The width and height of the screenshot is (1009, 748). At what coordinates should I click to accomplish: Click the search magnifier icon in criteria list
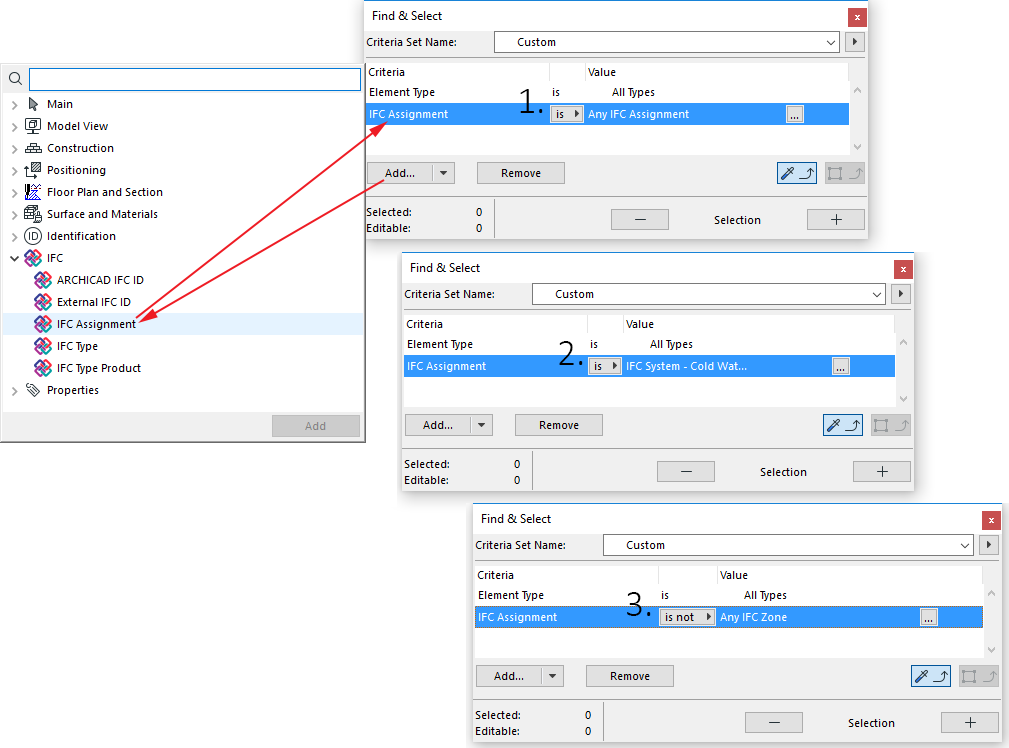[15, 79]
